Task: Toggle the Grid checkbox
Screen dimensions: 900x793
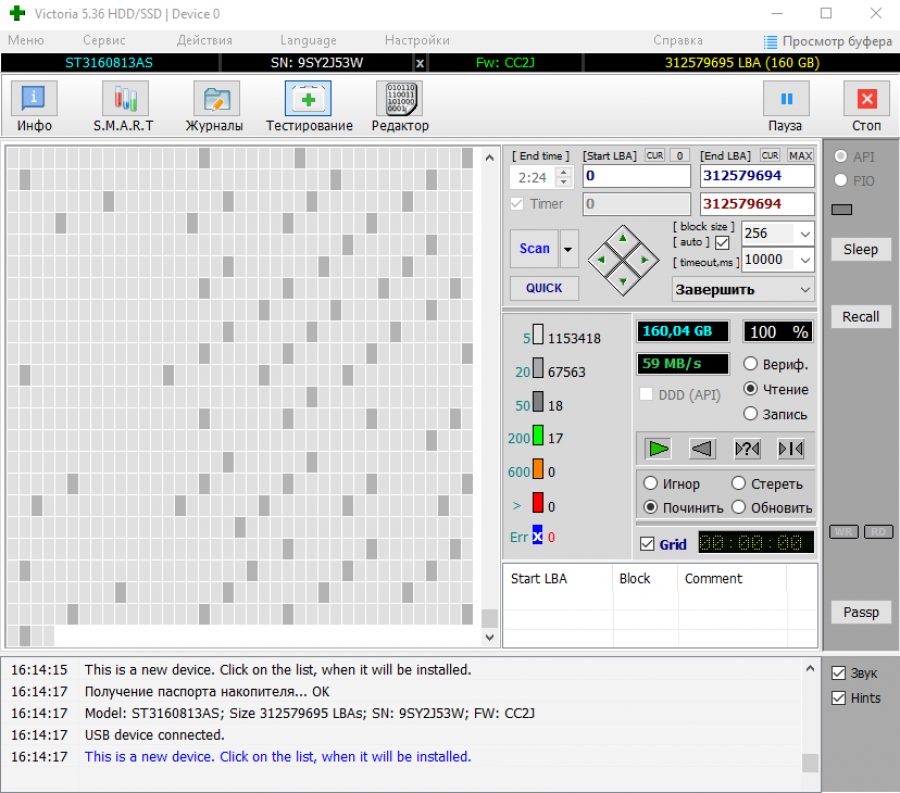Action: click(x=647, y=544)
